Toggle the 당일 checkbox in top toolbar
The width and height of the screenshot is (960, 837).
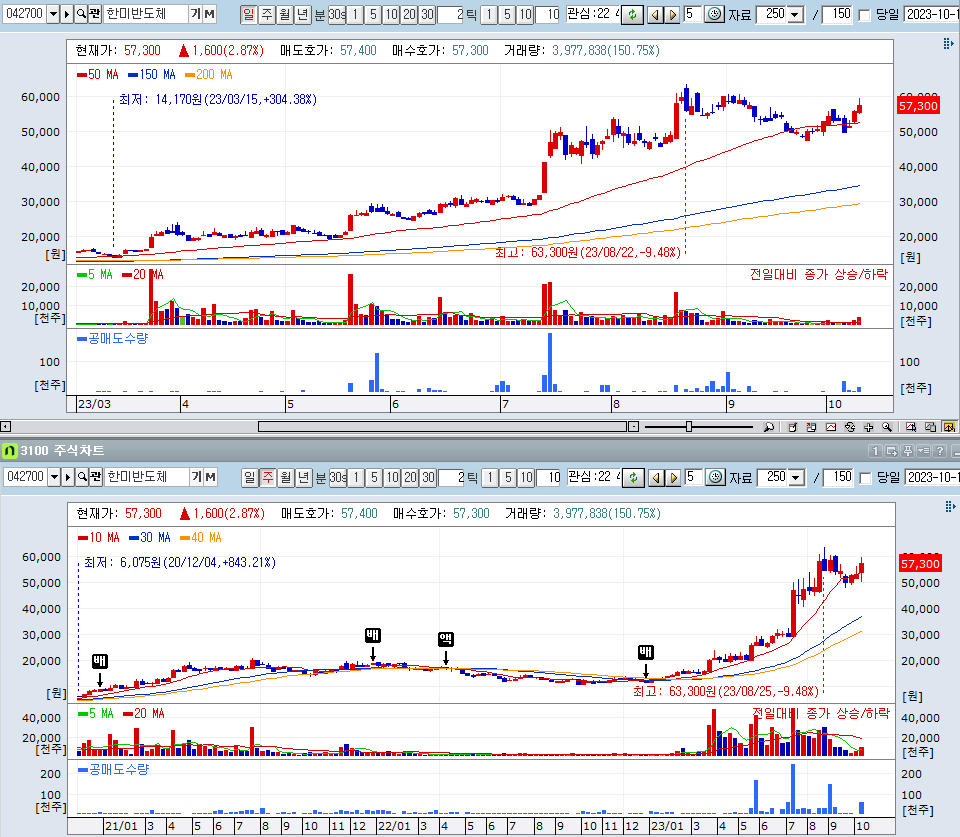pyautogui.click(x=864, y=15)
